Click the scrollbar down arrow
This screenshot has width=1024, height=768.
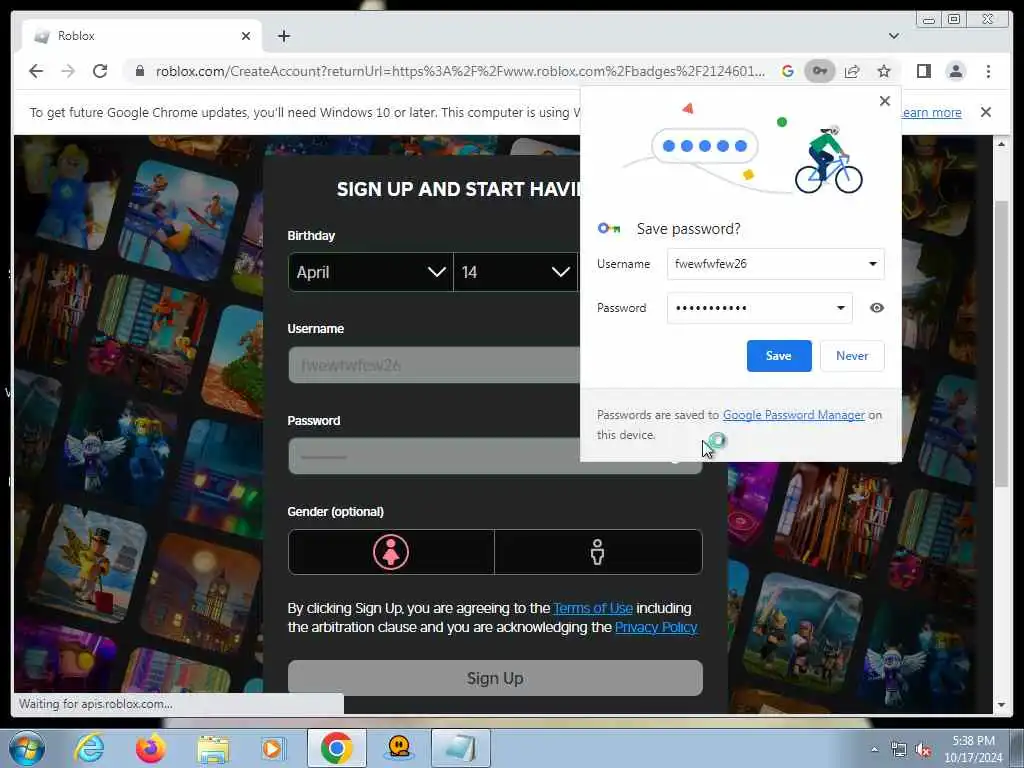pos(1001,705)
